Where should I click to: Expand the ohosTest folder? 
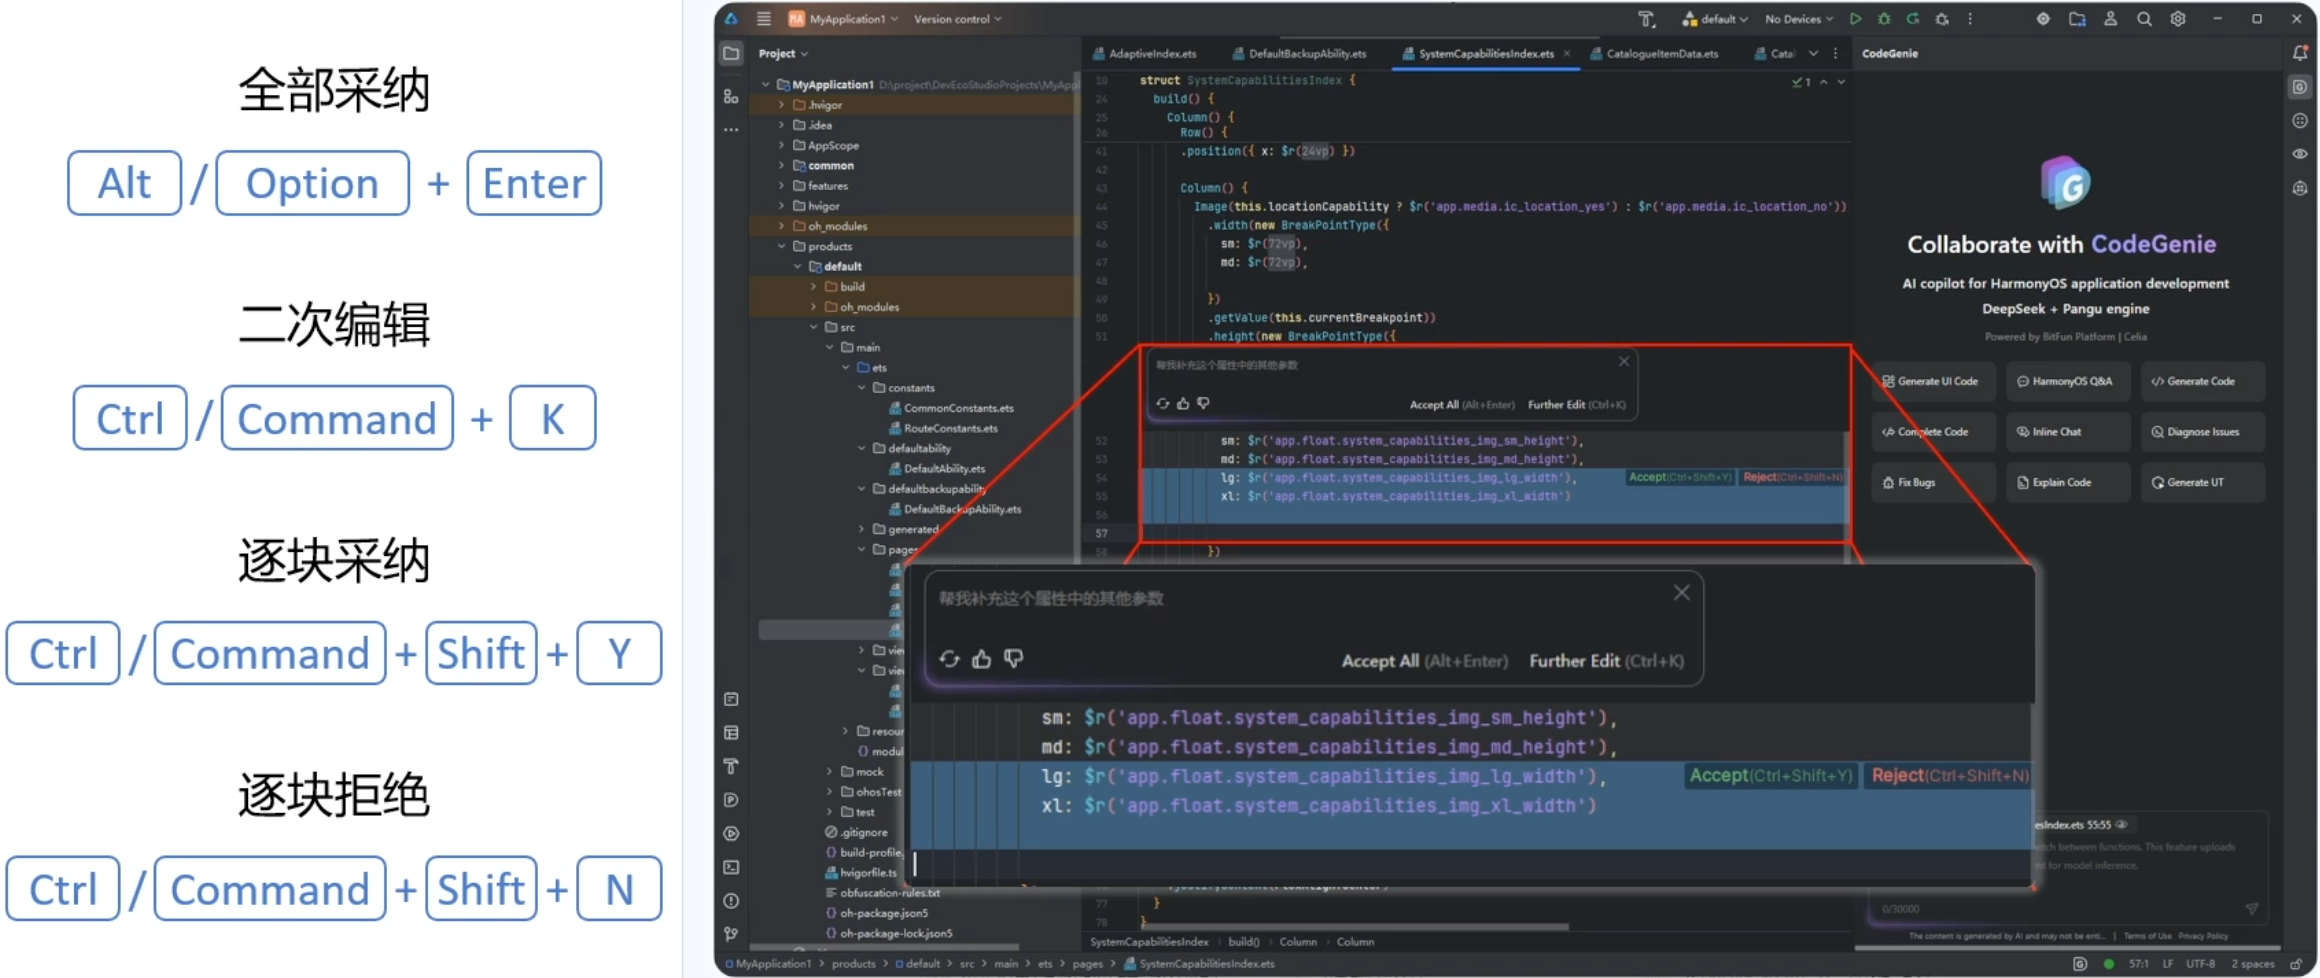[829, 792]
